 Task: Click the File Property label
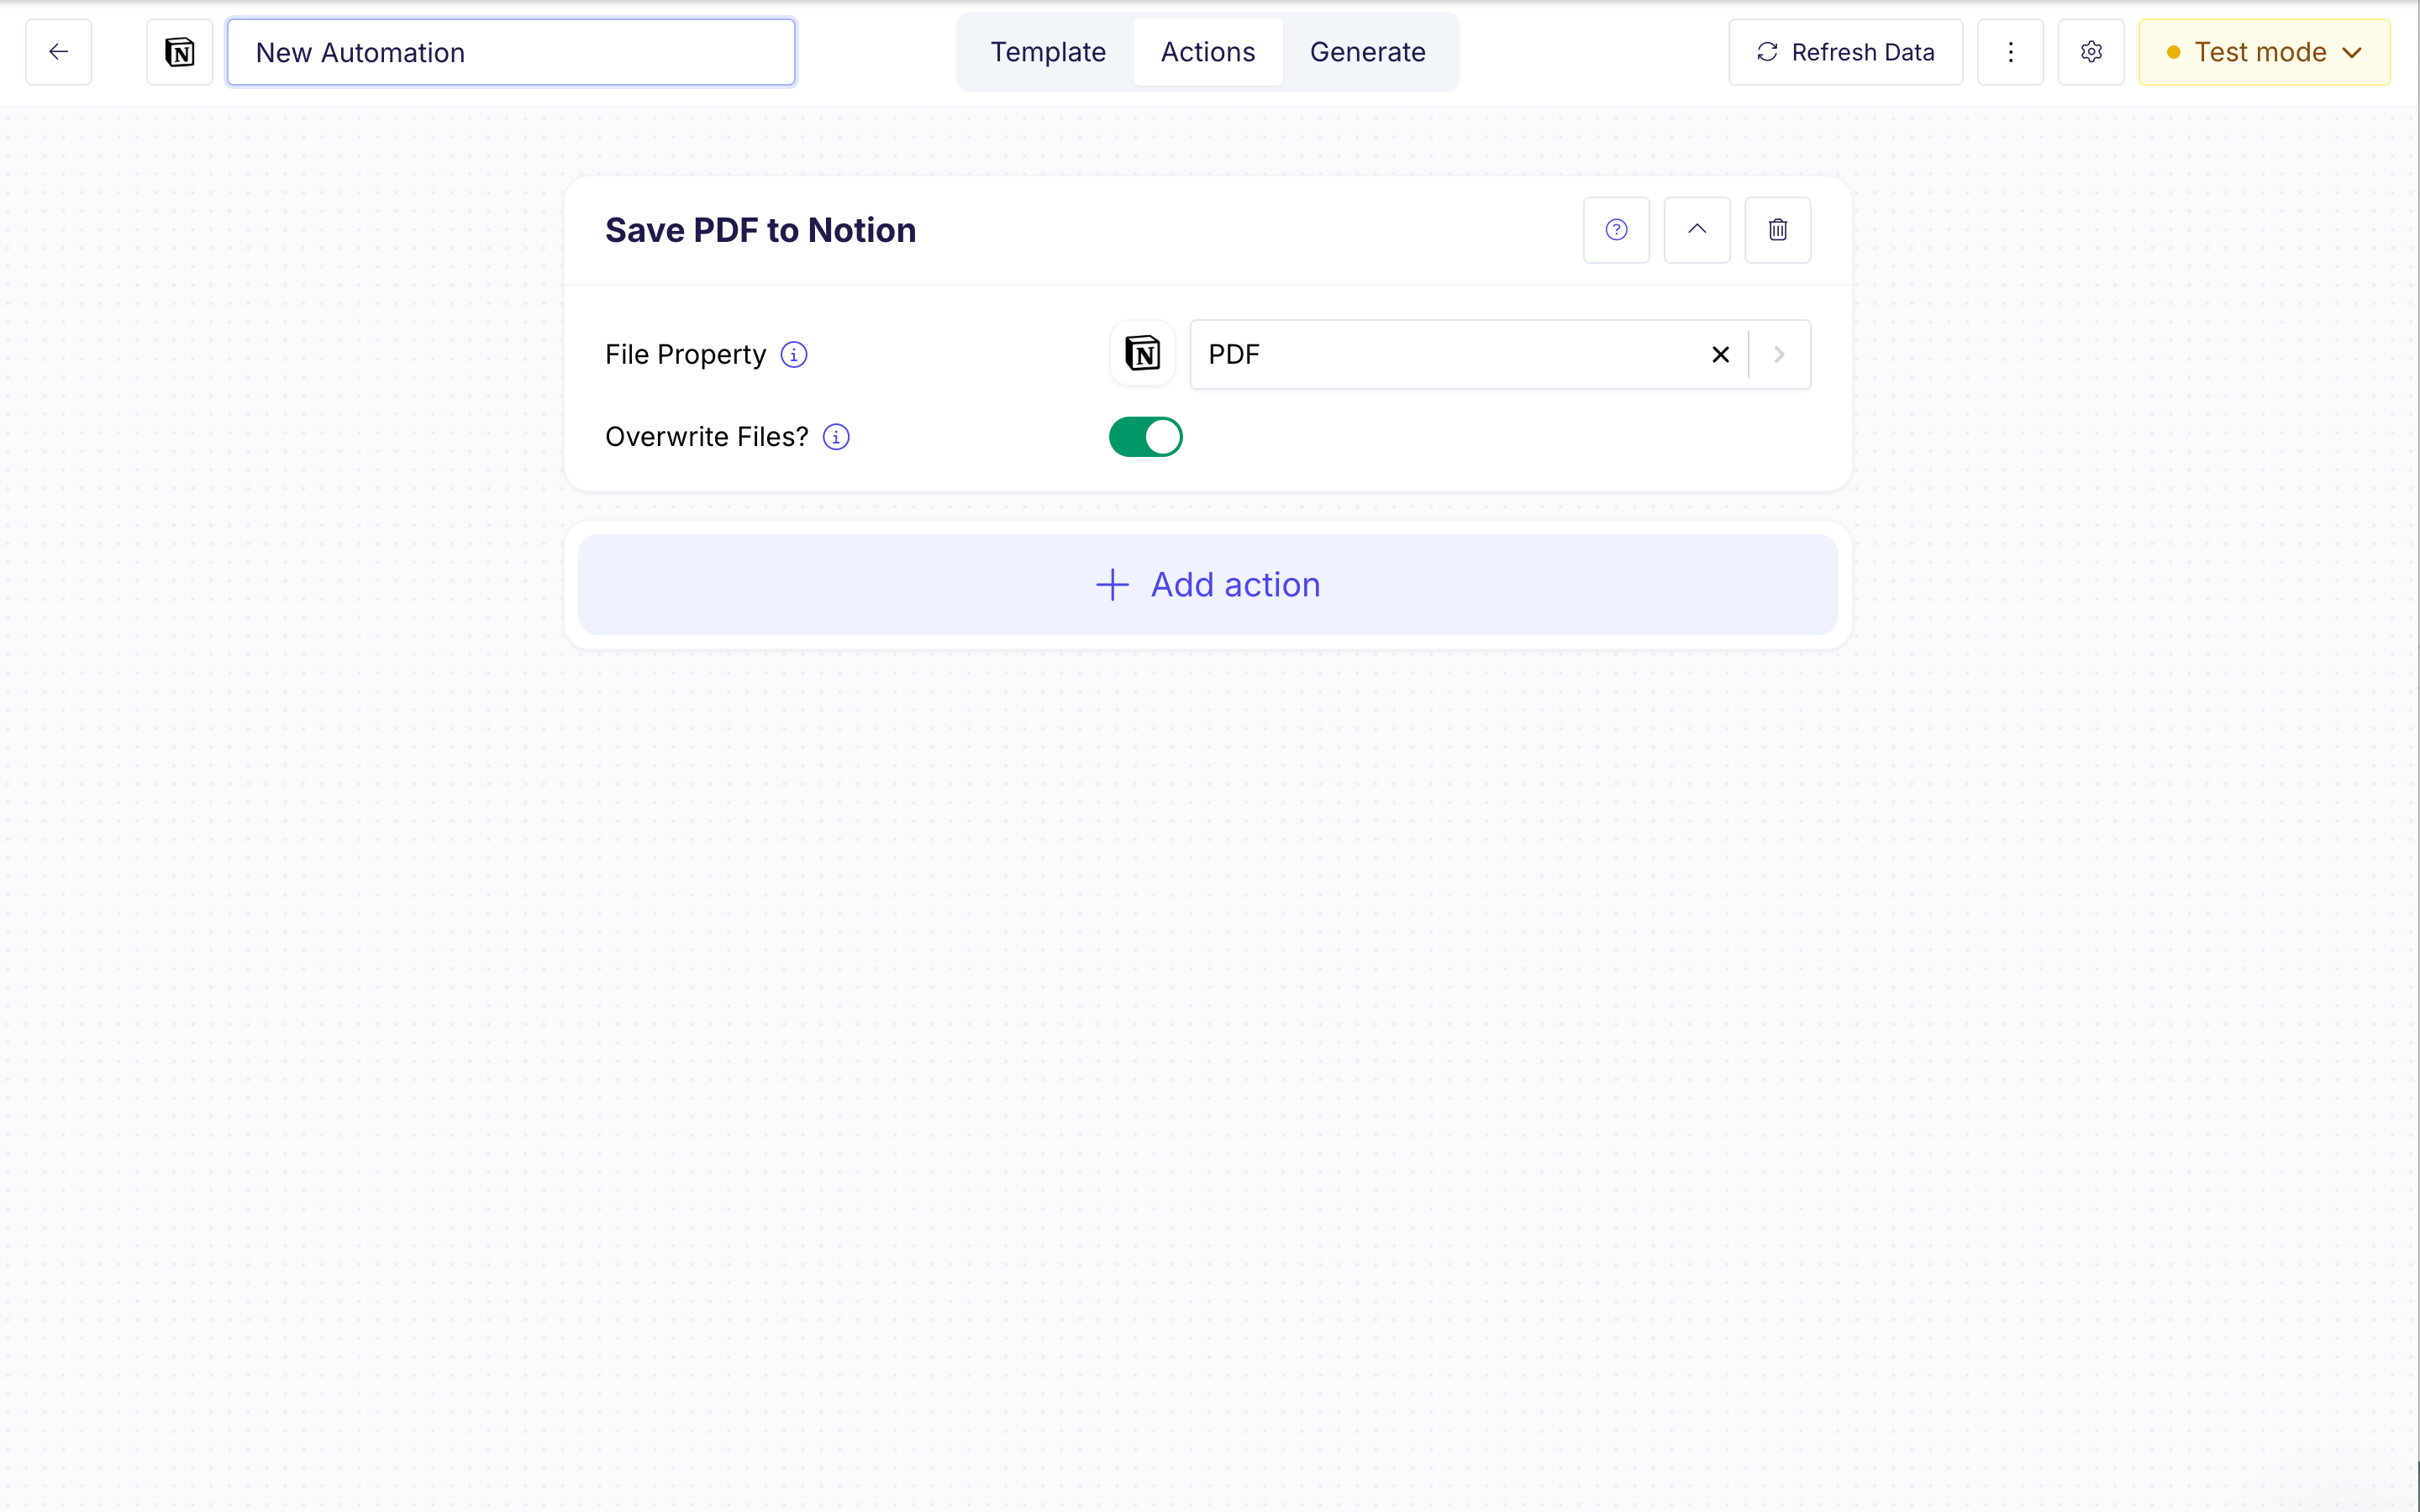tap(685, 355)
